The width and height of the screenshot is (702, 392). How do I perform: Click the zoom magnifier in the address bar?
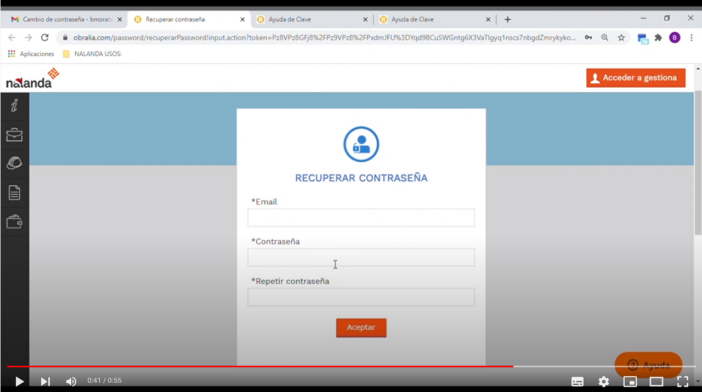click(x=605, y=38)
